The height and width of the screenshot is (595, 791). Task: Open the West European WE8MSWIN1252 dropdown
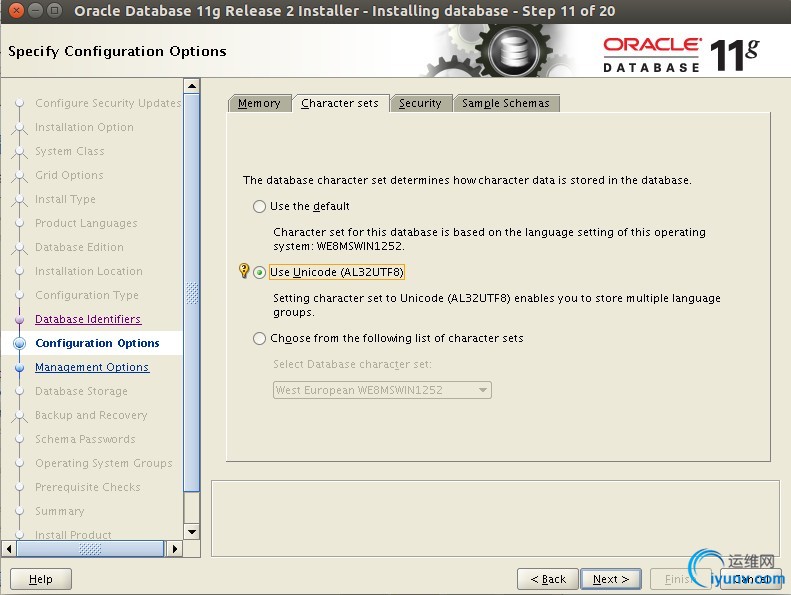tap(382, 390)
